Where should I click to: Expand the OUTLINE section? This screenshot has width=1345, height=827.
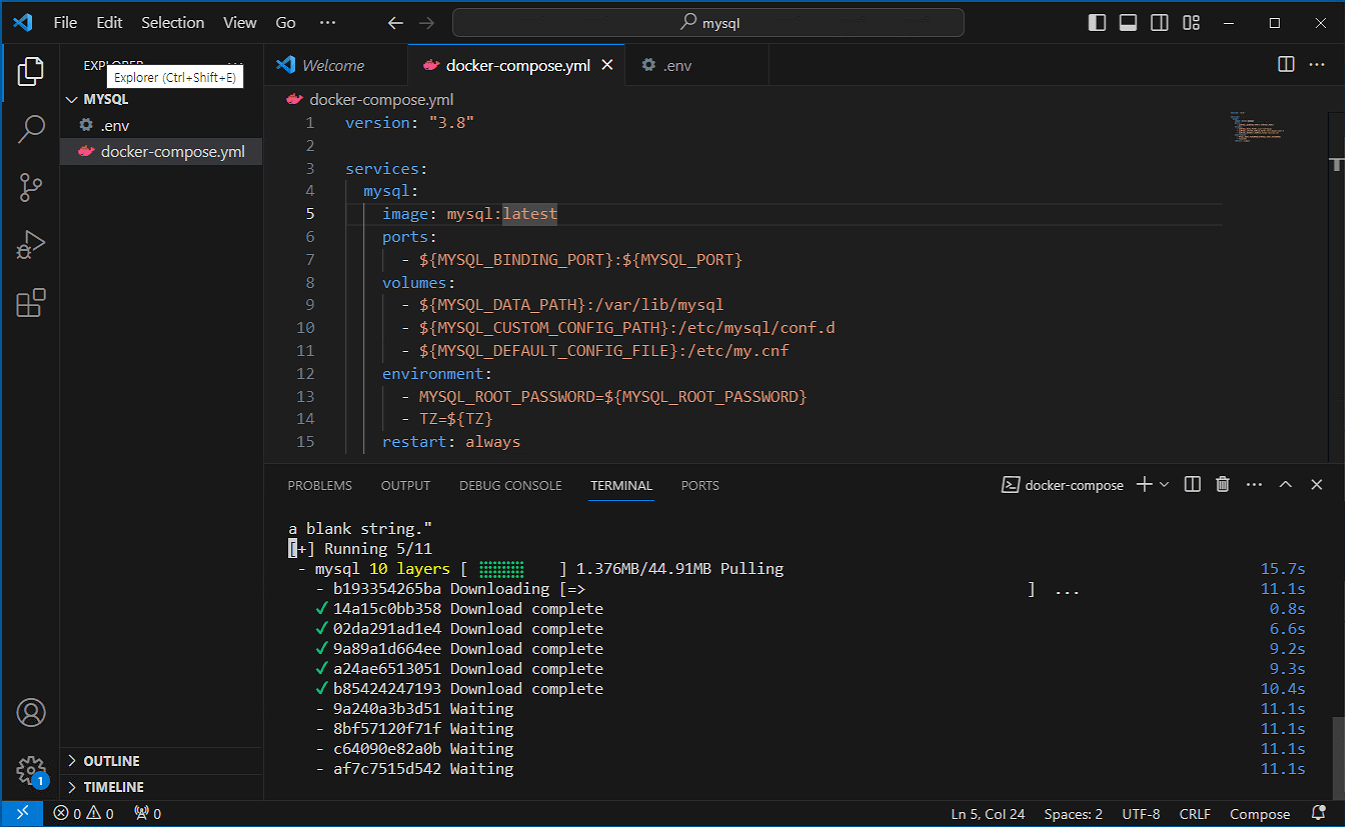coord(111,761)
